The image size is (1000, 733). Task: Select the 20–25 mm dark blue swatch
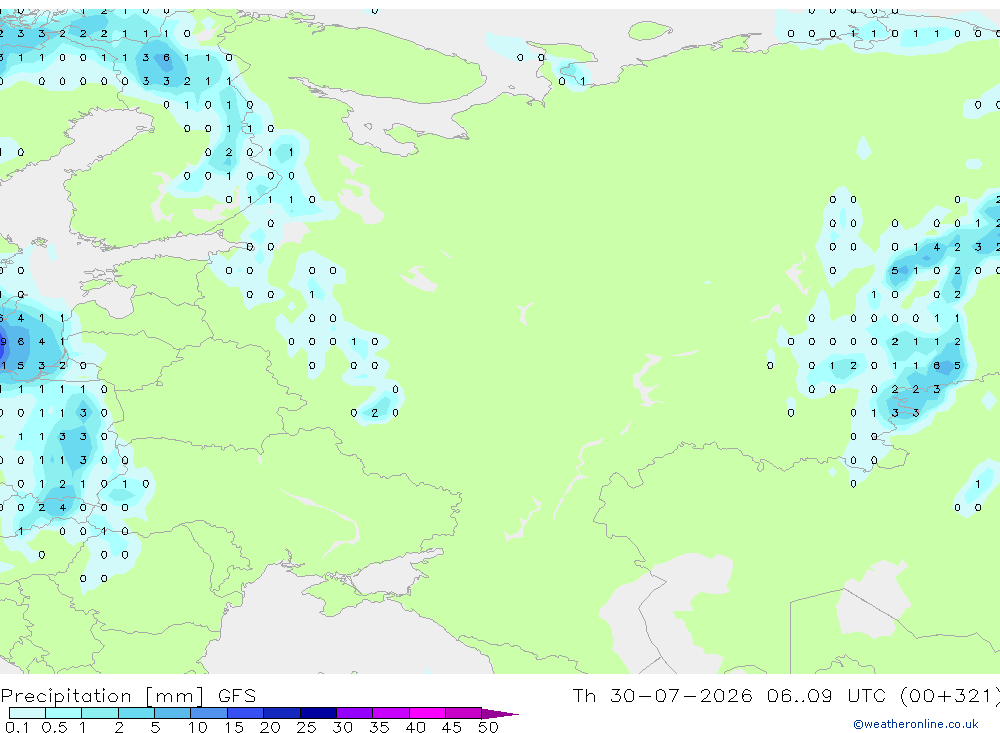click(282, 713)
